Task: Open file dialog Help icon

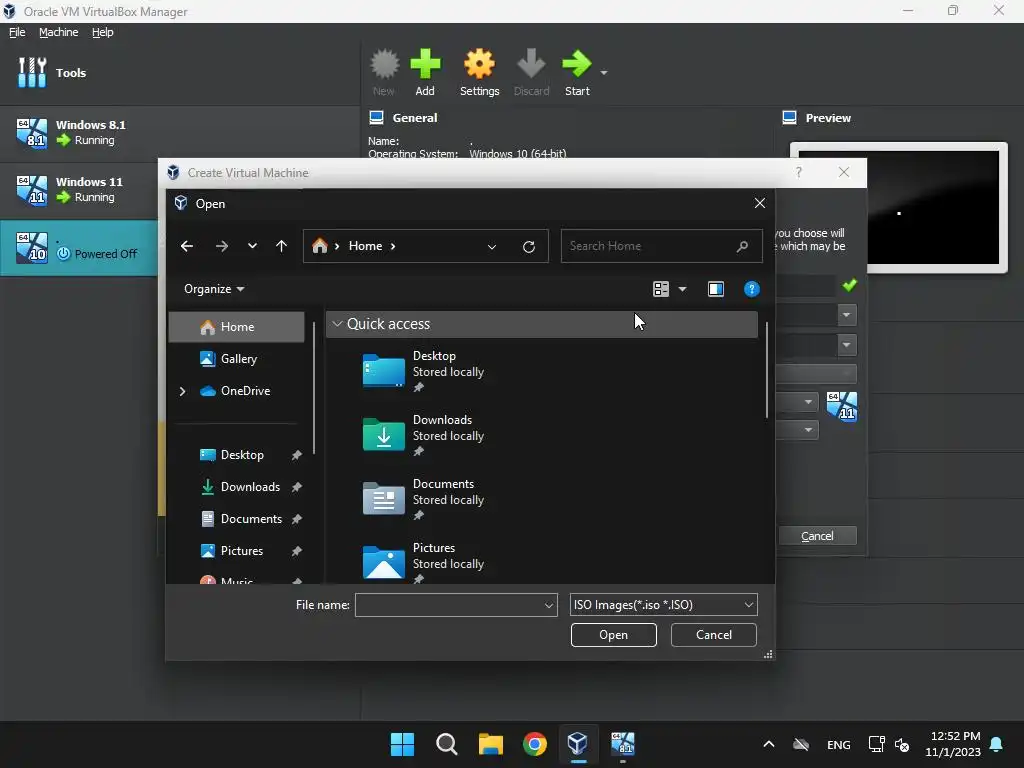Action: pyautogui.click(x=752, y=289)
